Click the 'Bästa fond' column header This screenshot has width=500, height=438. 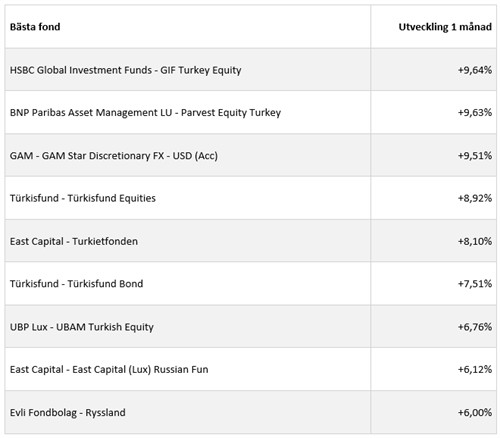pyautogui.click(x=35, y=27)
